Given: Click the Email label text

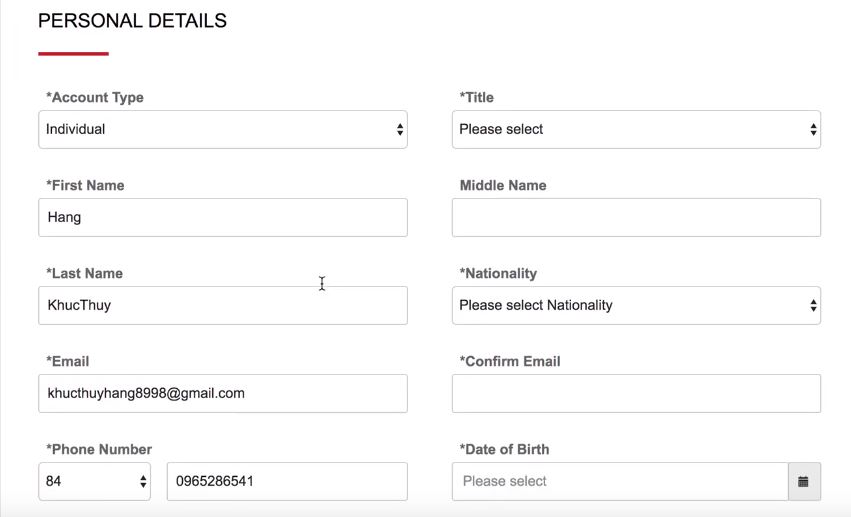Looking at the screenshot, I should [68, 361].
